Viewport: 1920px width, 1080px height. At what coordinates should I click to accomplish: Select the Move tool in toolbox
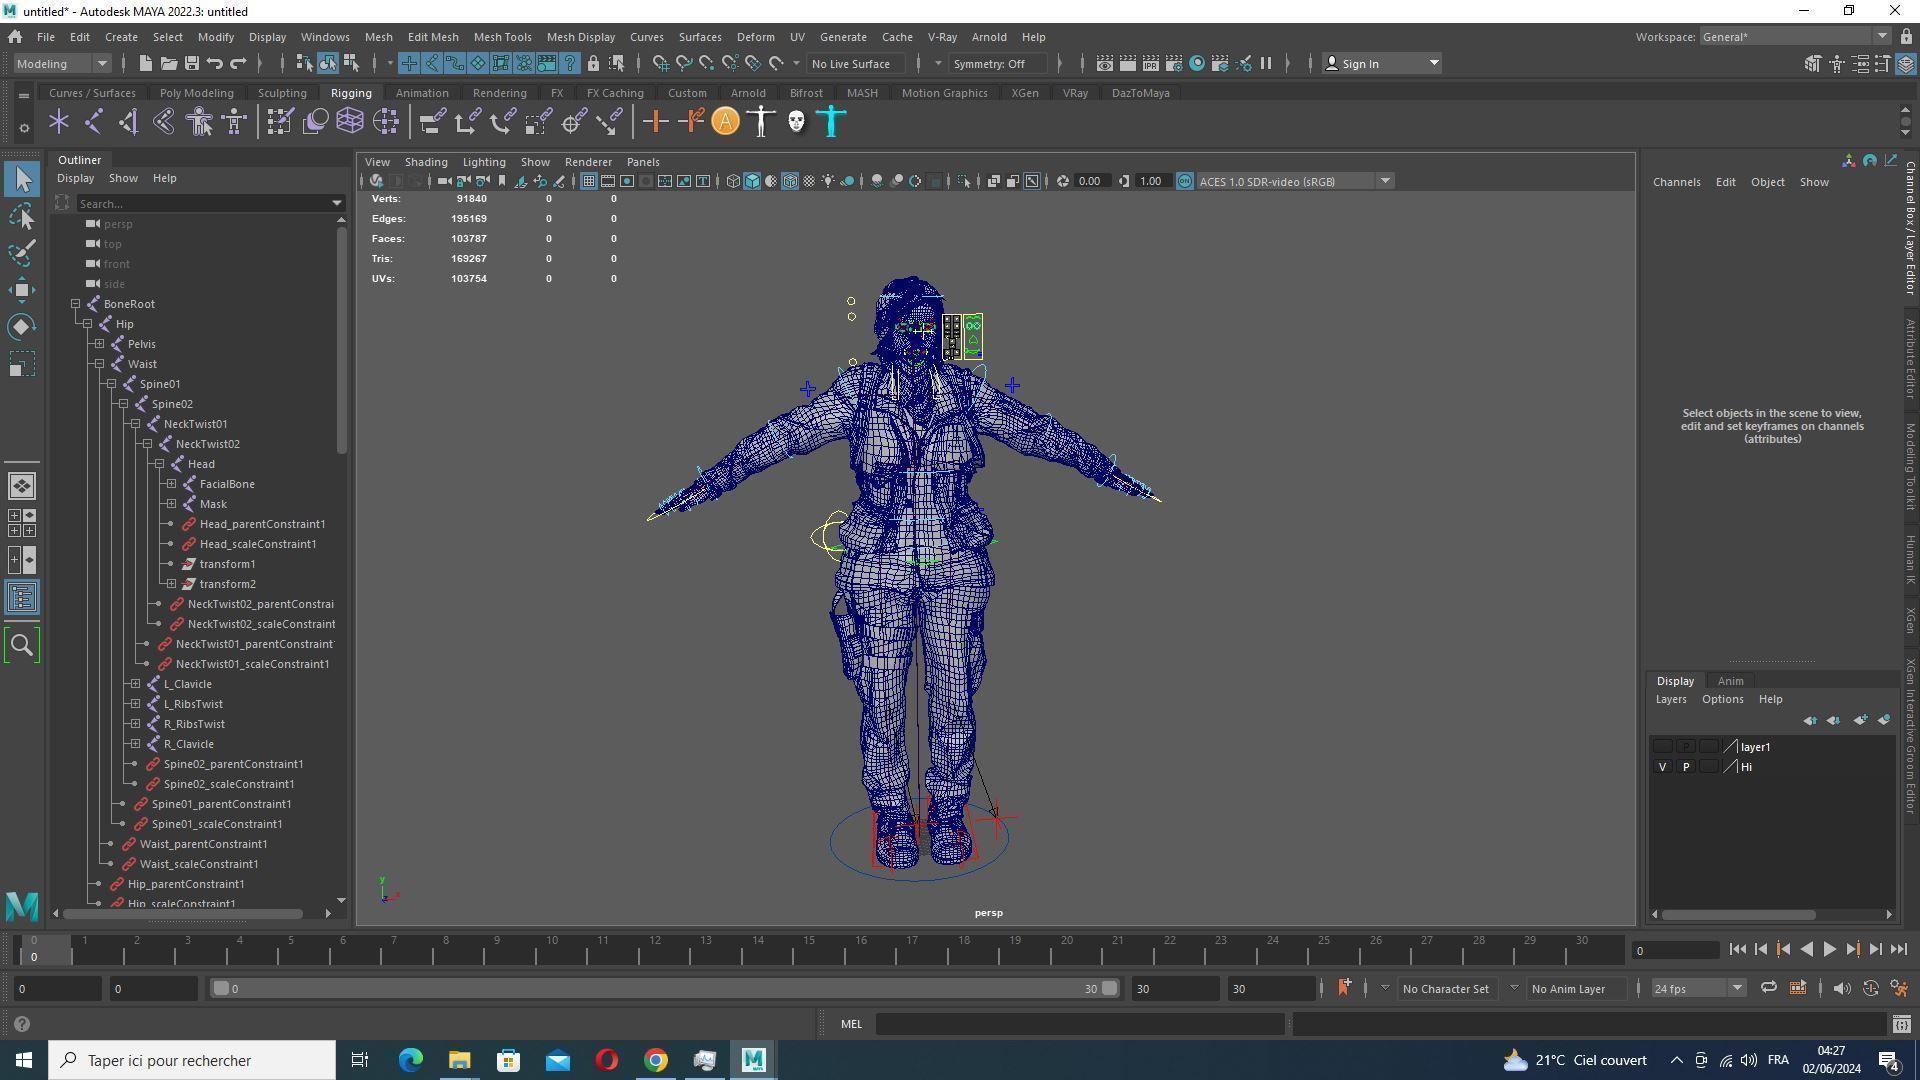pos(22,290)
